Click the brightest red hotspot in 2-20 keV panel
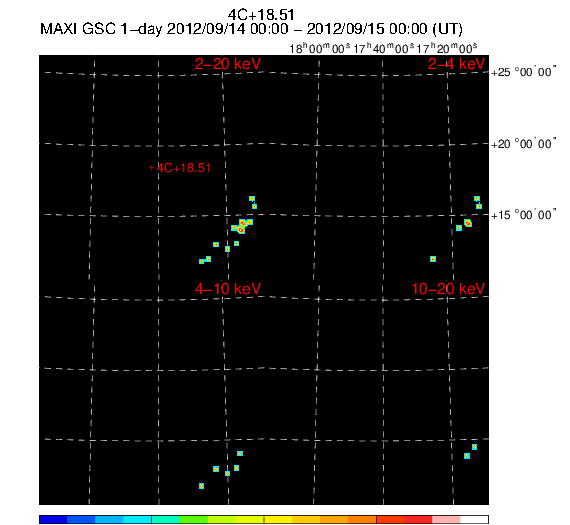 click(x=241, y=230)
